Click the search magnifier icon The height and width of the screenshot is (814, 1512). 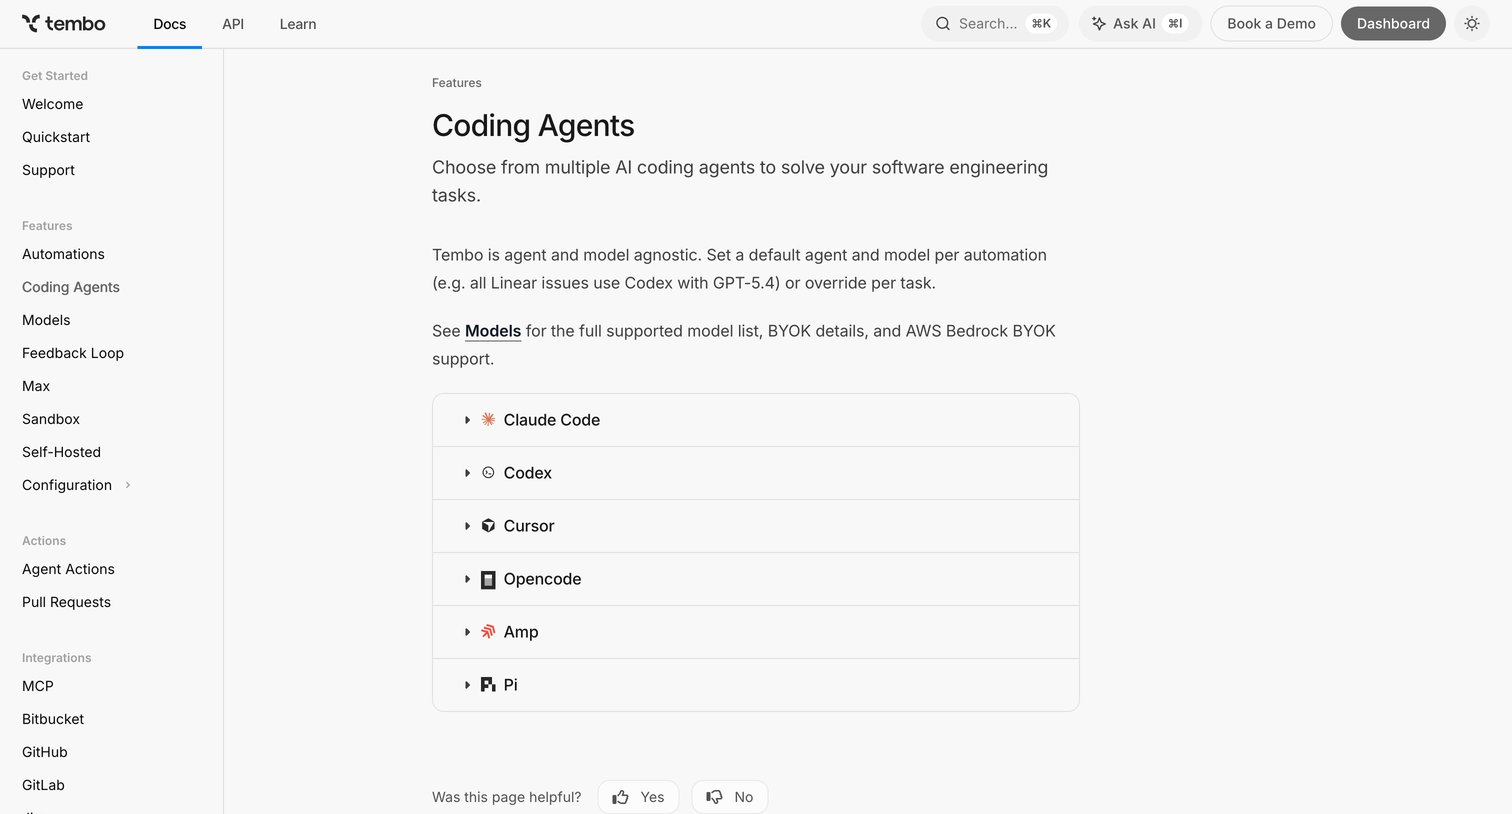click(x=942, y=23)
